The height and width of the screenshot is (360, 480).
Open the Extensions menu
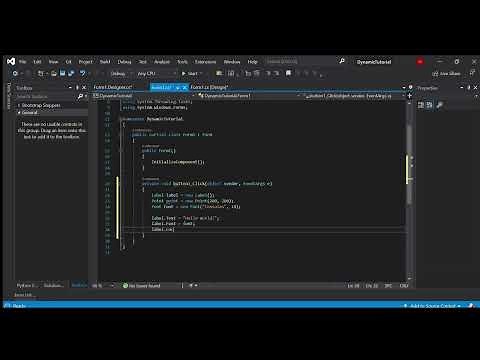(x=205, y=62)
